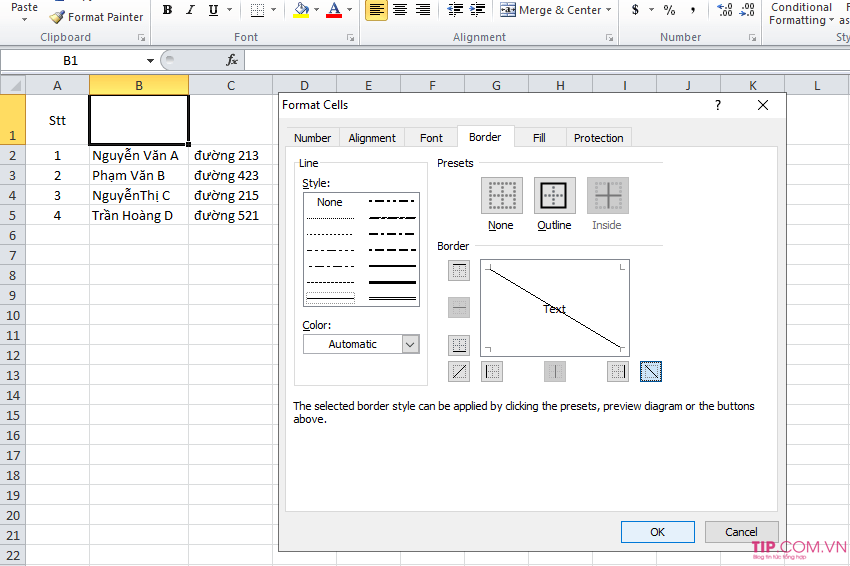Screen dimensions: 850x566
Task: Click Insert Function fx icon
Action: coord(232,60)
